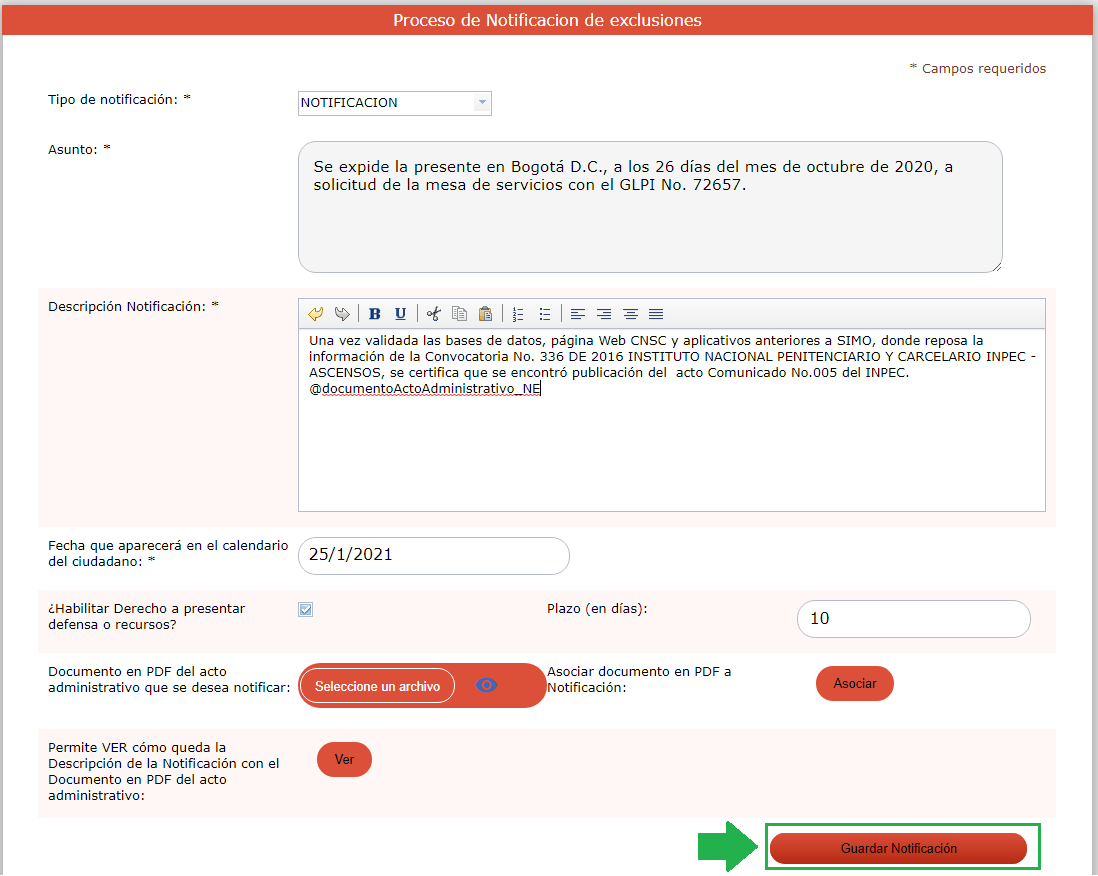Click the Paste clipboard icon
1098x876 pixels.
tap(485, 314)
